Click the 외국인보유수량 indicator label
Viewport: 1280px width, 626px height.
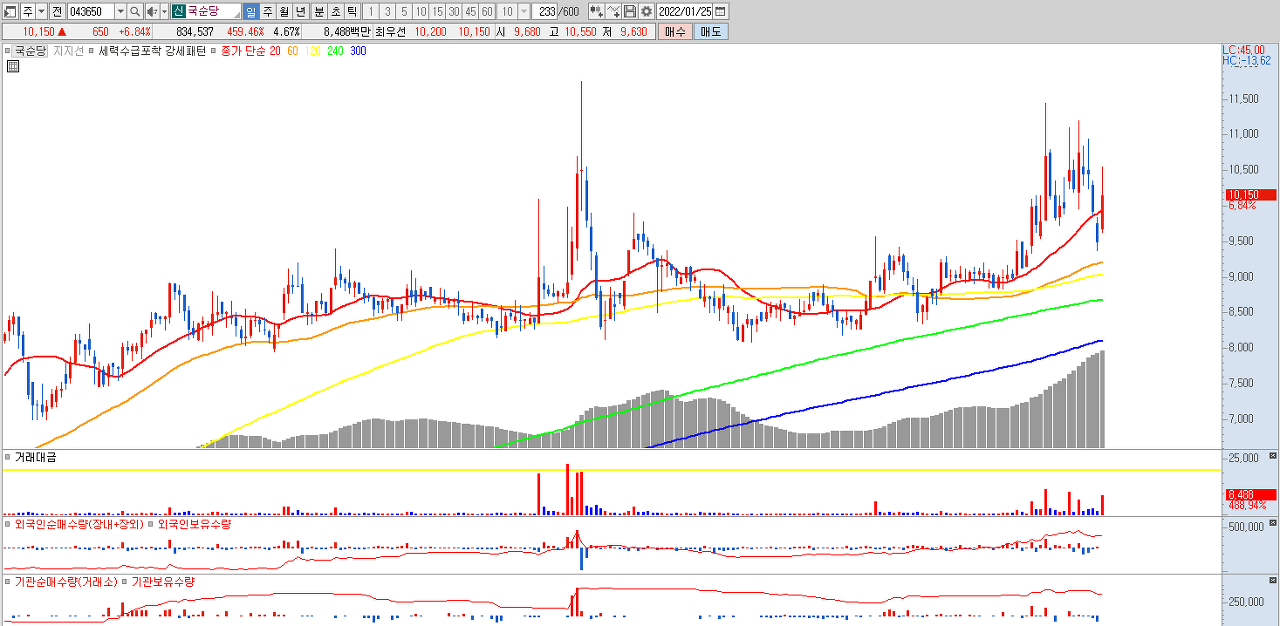coord(195,524)
